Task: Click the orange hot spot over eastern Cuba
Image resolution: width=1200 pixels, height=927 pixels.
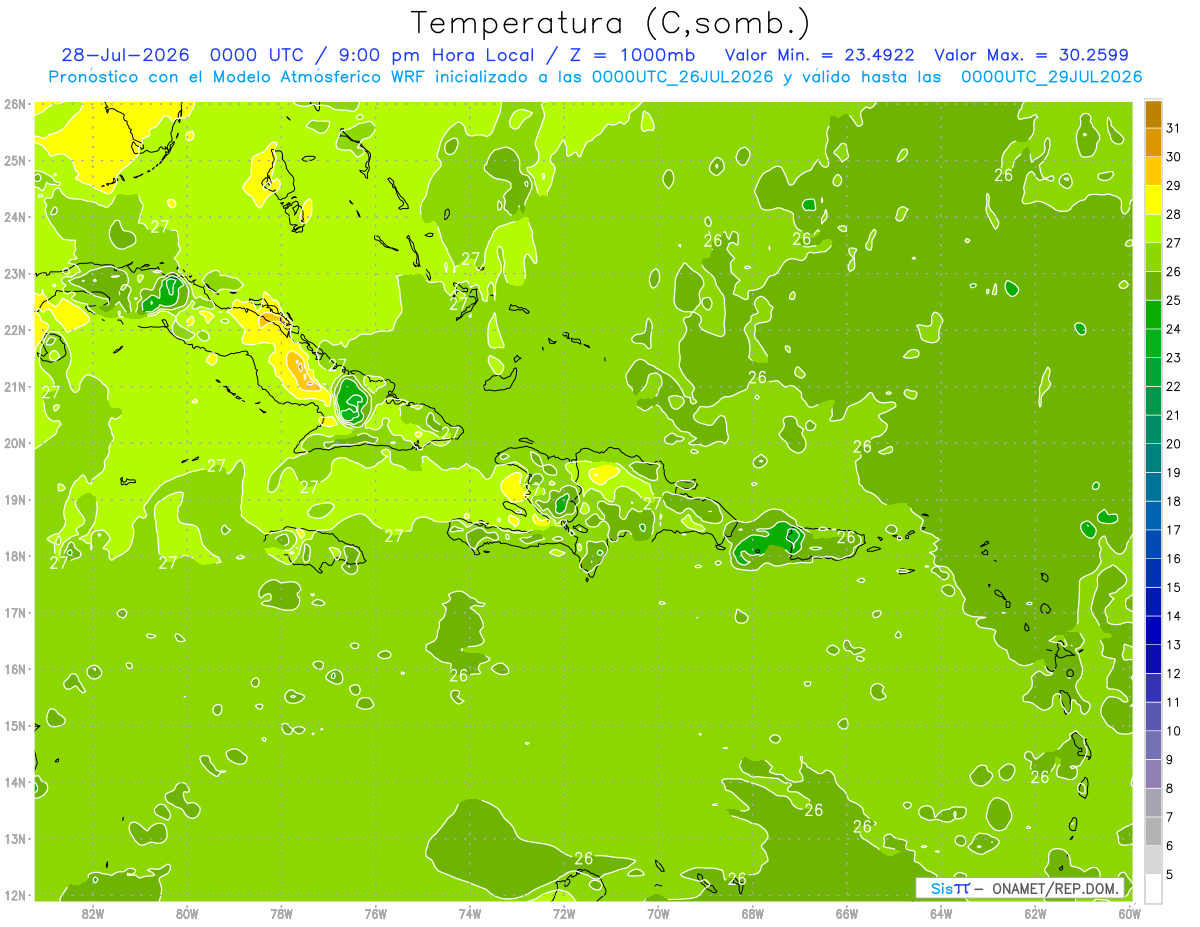Action: tap(298, 369)
